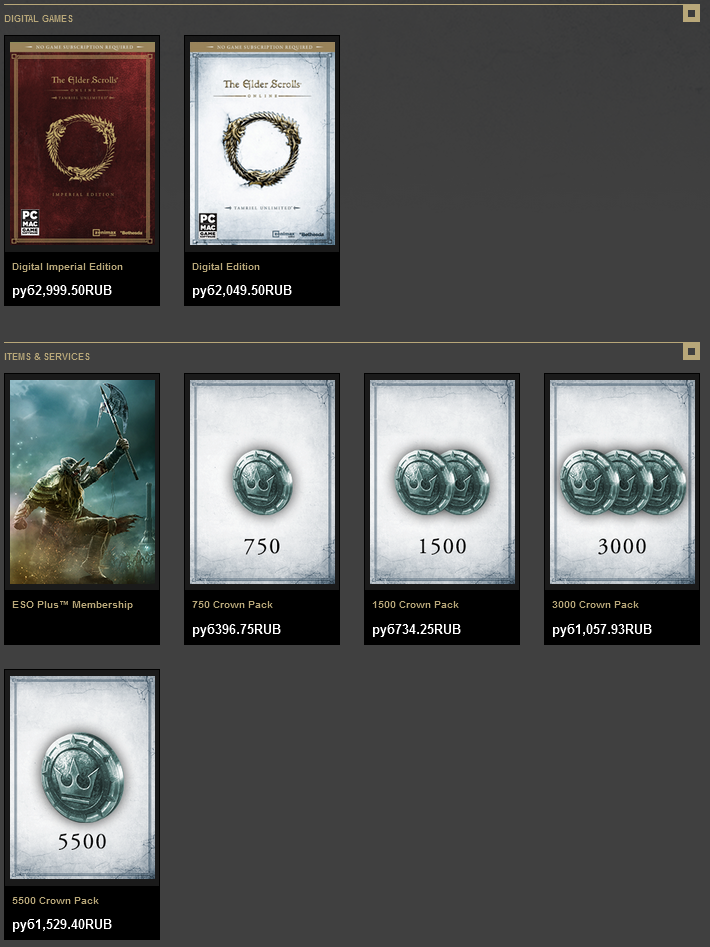Viewport: 710px width, 947px height.
Task: Collapse the Items & Services section
Action: 691,352
